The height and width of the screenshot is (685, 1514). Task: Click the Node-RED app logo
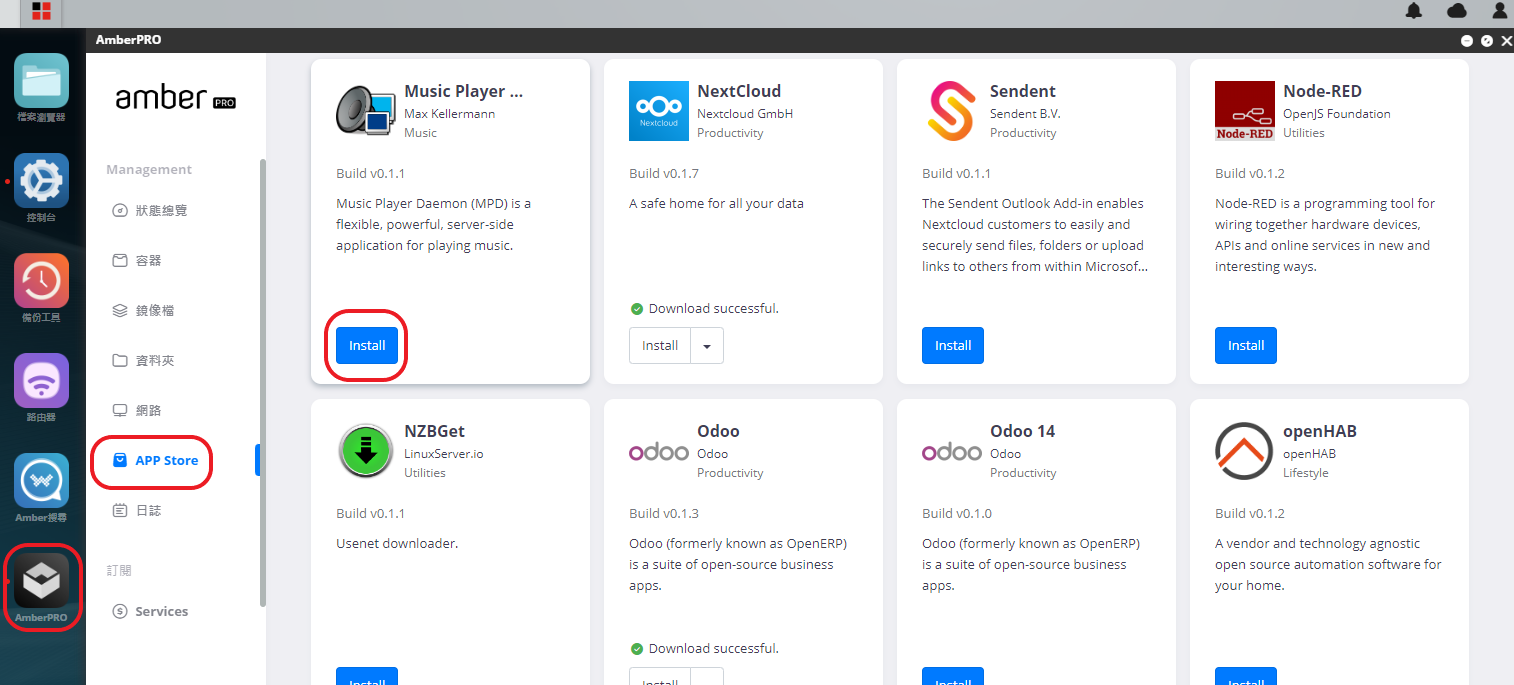click(x=1245, y=111)
